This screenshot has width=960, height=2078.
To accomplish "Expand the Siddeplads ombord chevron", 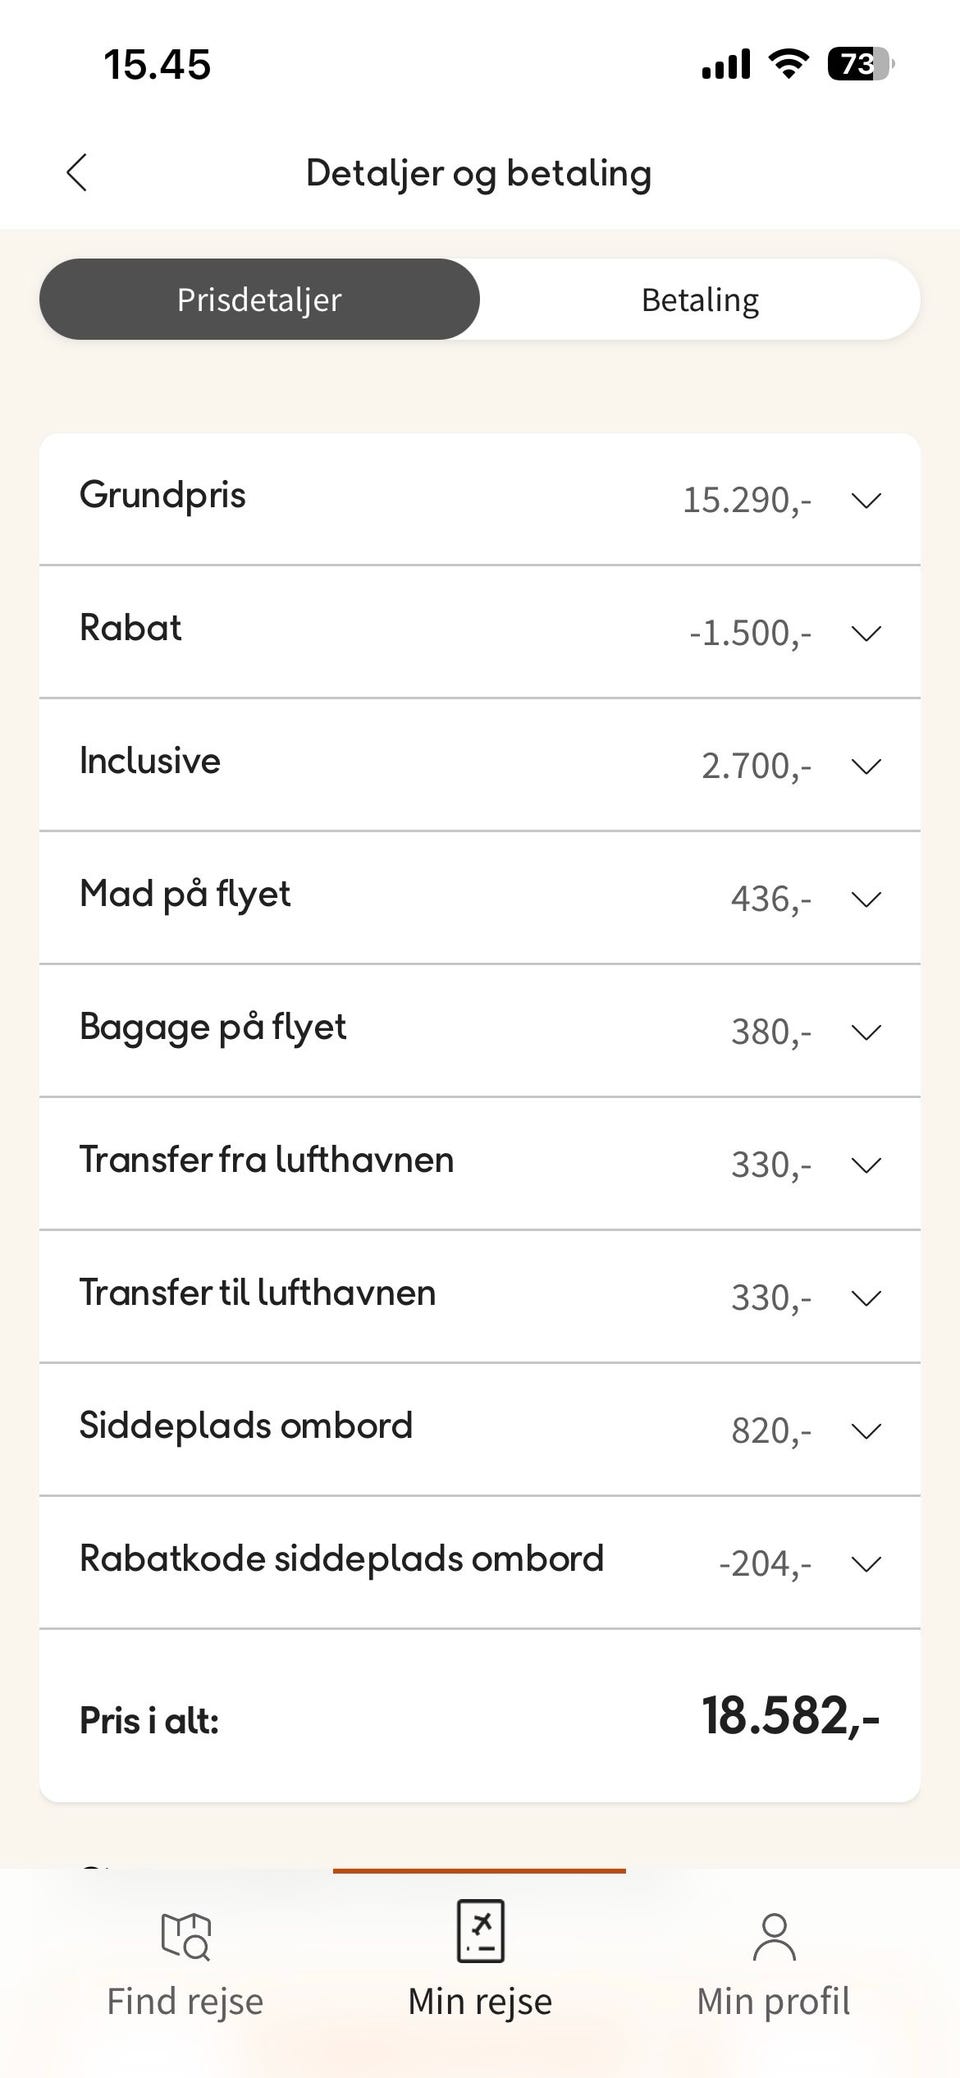I will tap(866, 1431).
